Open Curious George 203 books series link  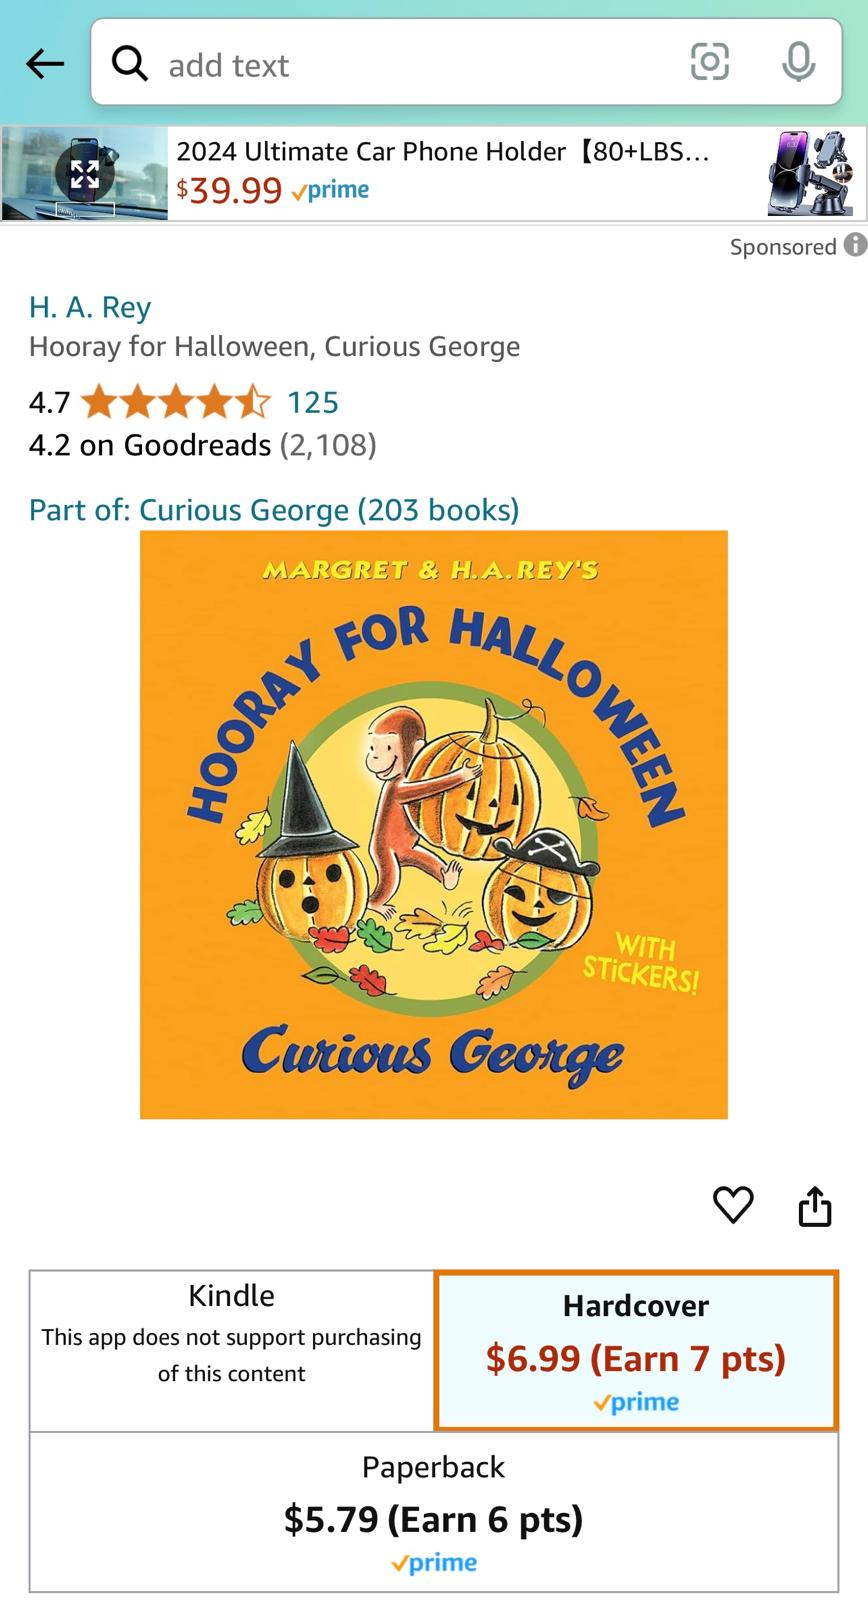point(274,510)
